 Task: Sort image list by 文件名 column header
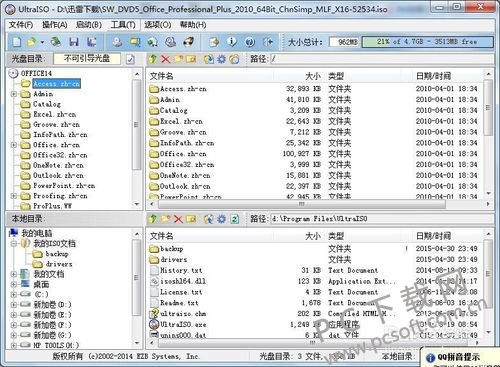click(210, 76)
